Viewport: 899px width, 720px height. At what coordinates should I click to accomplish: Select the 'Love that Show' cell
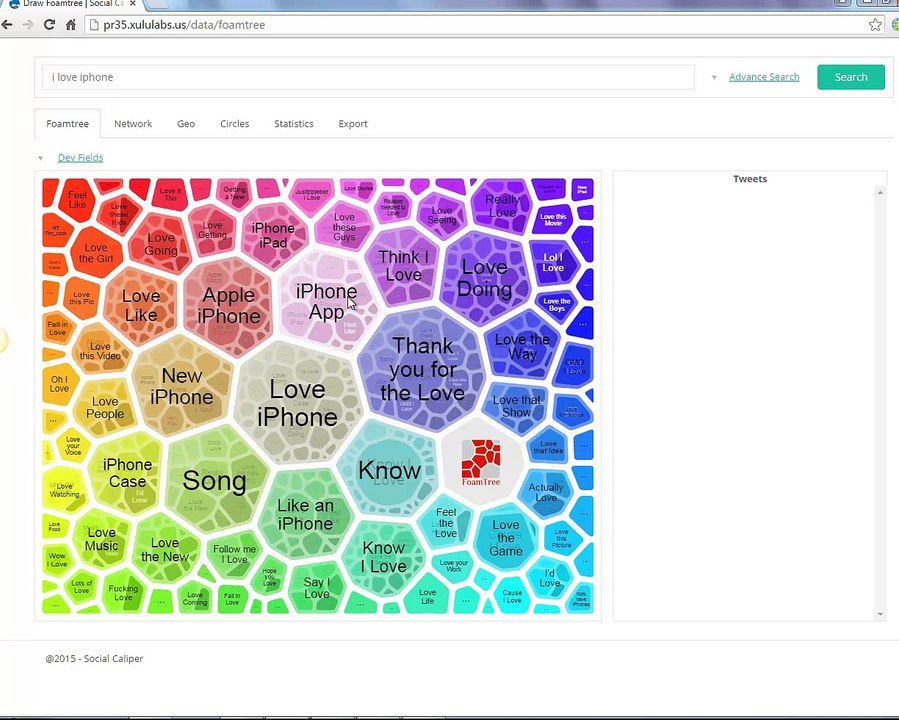pyautogui.click(x=517, y=406)
